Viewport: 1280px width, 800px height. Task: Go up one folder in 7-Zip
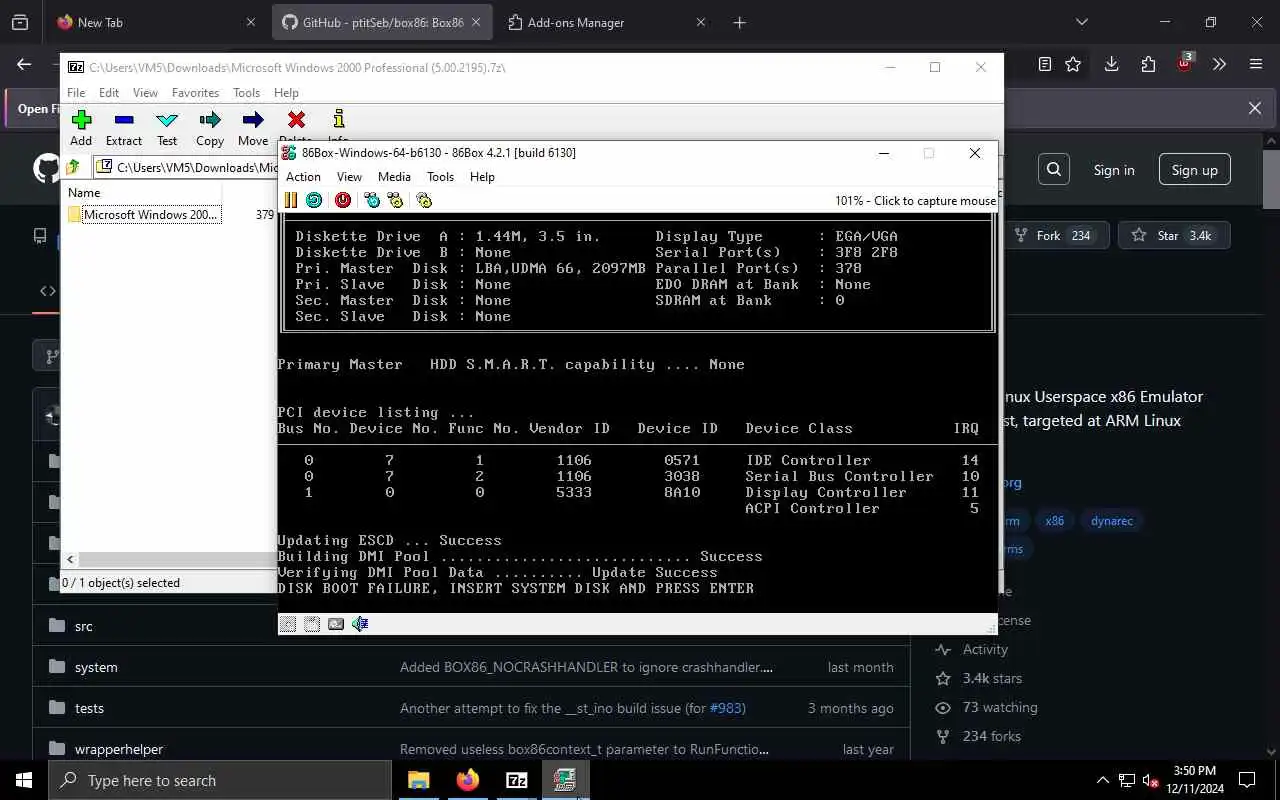[x=73, y=167]
